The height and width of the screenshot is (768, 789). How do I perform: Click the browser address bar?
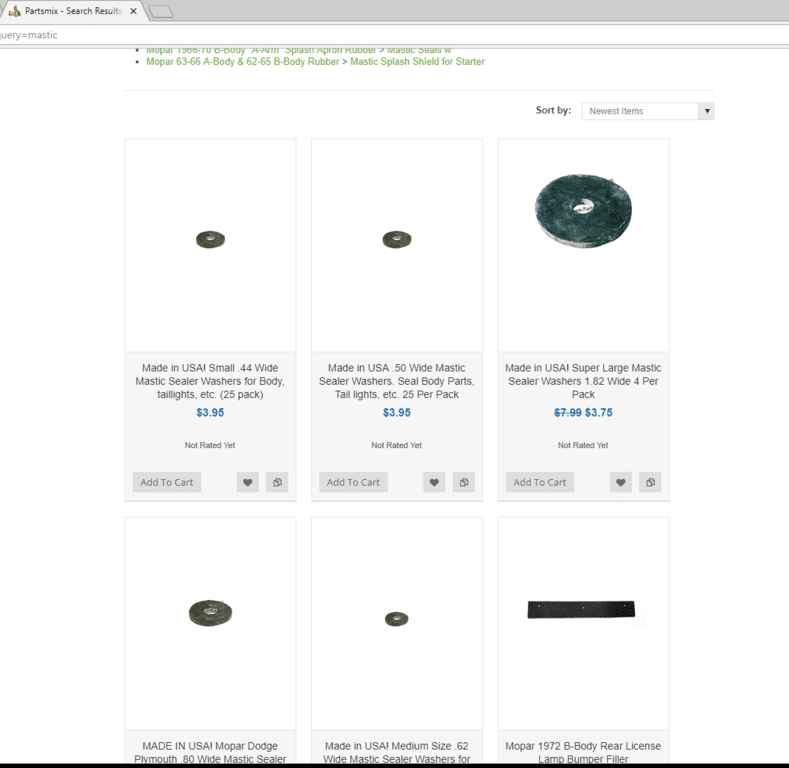click(x=400, y=35)
